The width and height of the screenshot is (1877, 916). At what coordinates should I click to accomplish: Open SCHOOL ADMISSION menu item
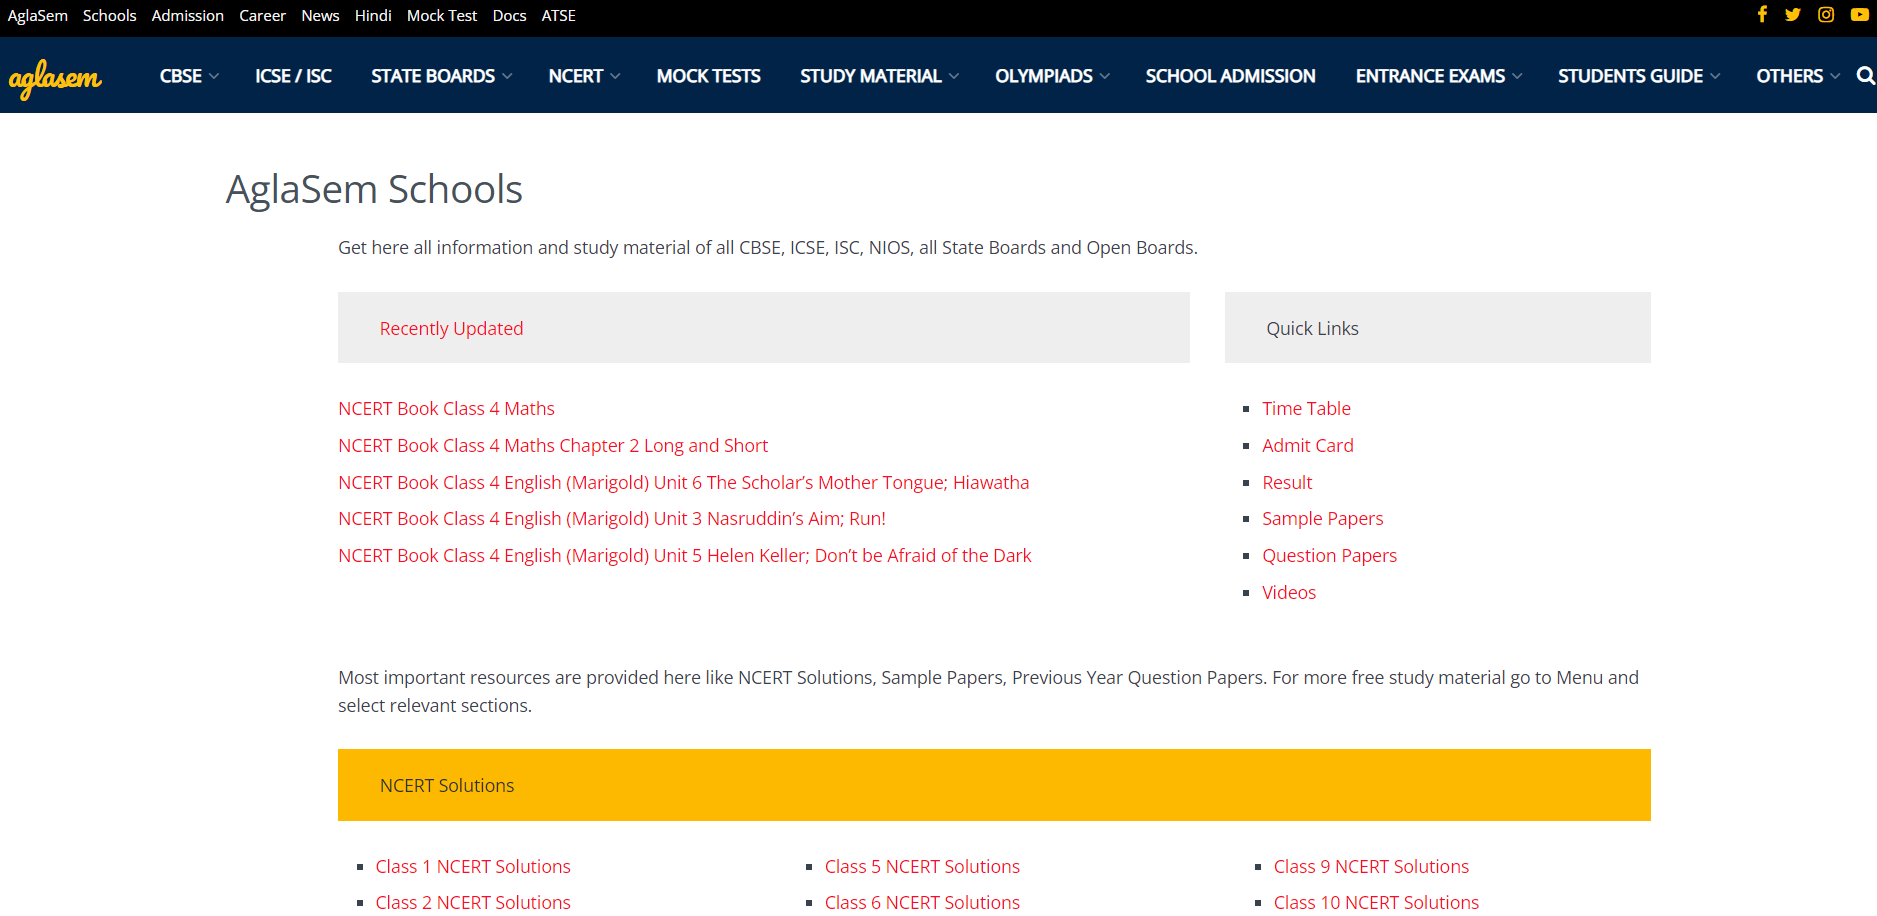point(1230,76)
